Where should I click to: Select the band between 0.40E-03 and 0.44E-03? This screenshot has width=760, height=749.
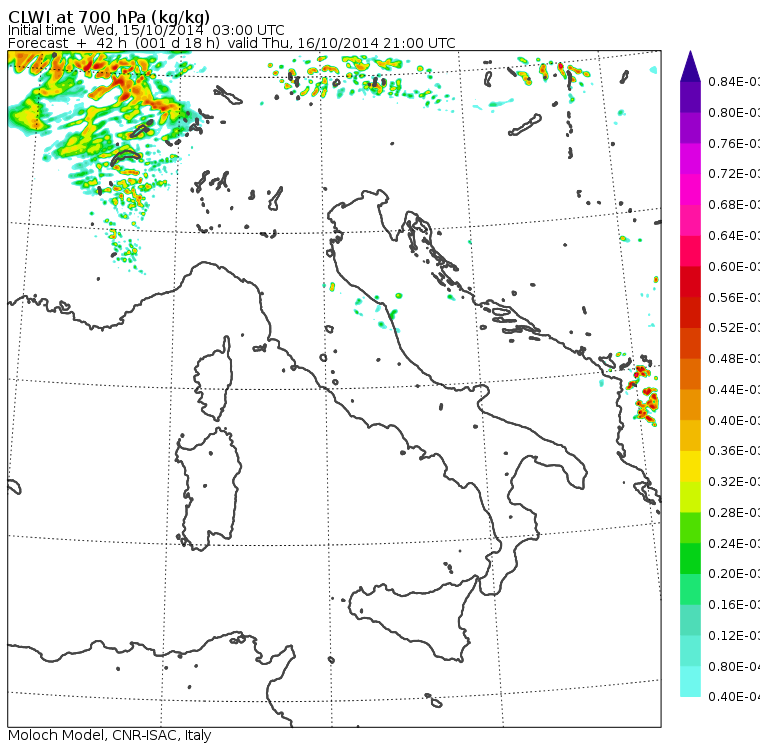click(x=690, y=405)
